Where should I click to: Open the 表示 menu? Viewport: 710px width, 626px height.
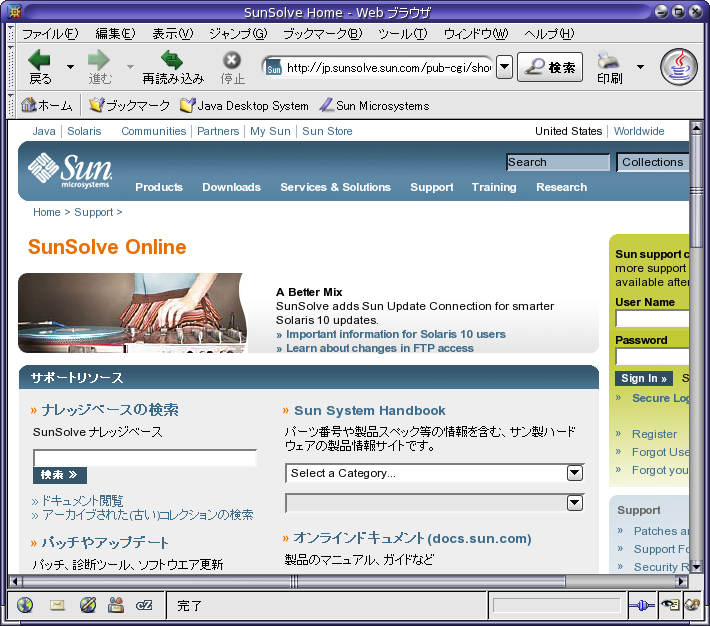(x=173, y=34)
